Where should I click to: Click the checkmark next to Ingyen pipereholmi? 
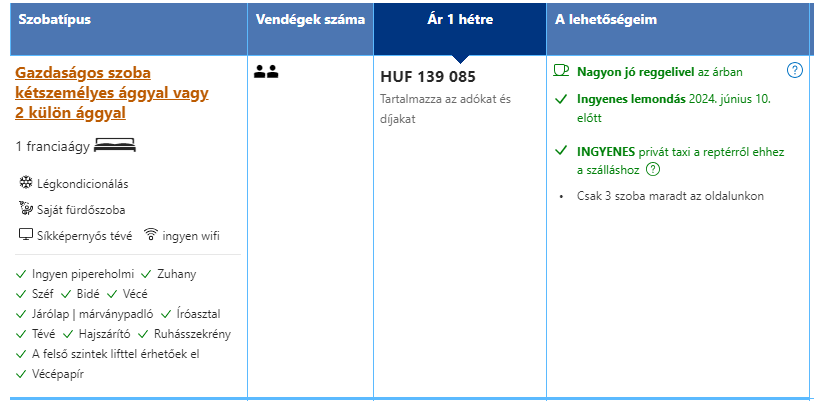[22, 273]
